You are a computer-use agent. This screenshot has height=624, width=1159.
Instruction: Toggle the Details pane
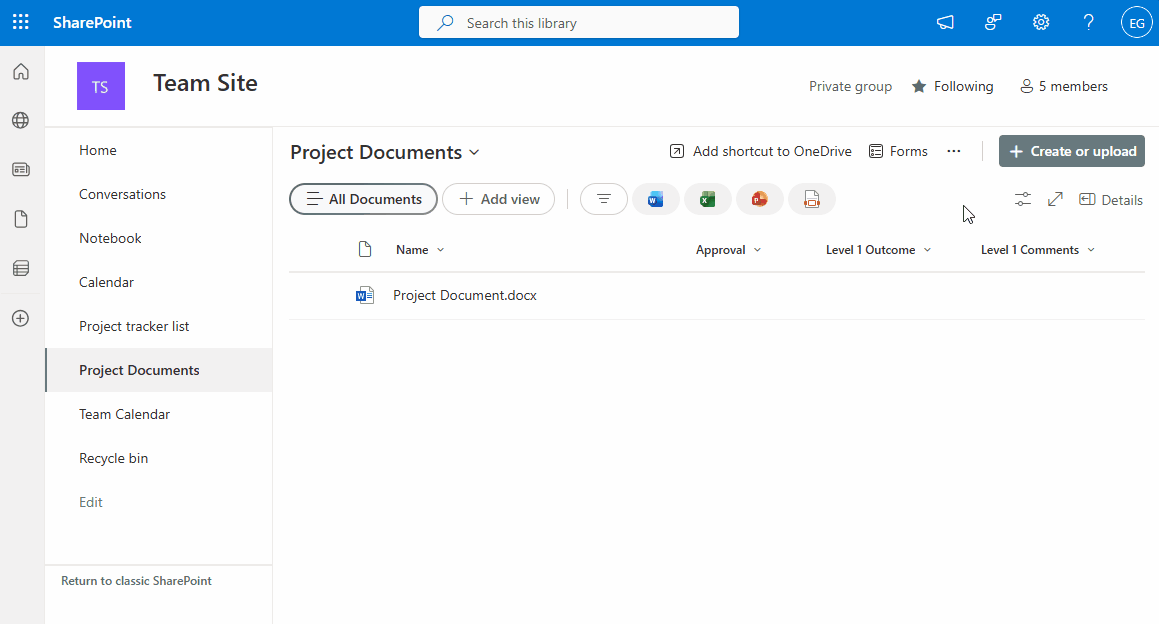[1111, 200]
